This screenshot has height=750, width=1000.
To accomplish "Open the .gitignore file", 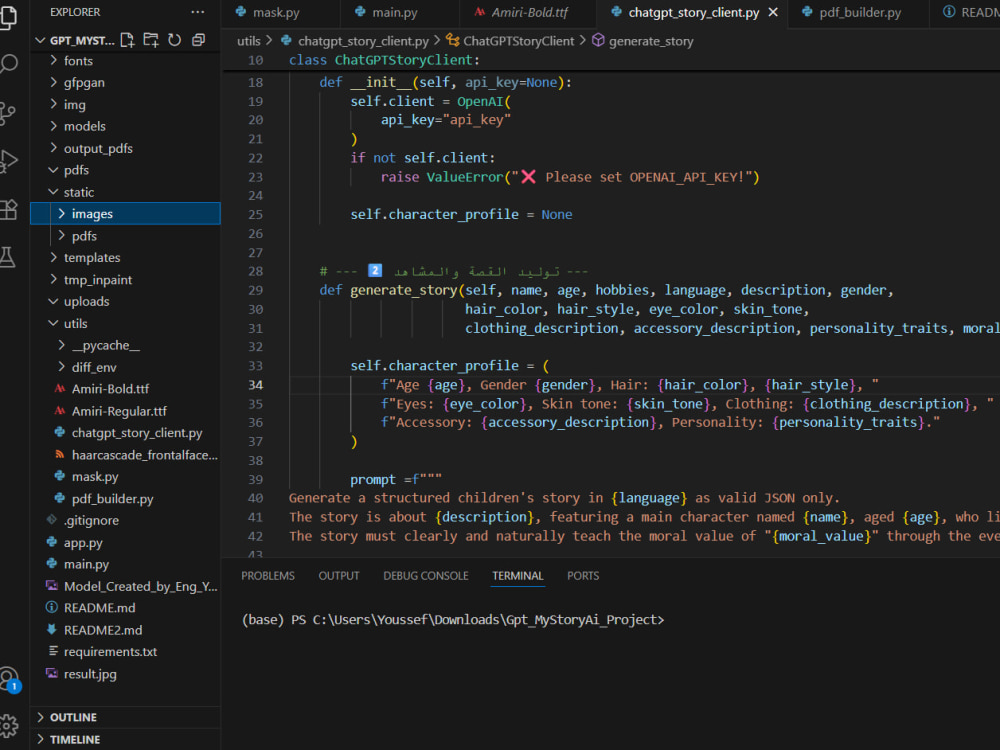I will (126, 520).
